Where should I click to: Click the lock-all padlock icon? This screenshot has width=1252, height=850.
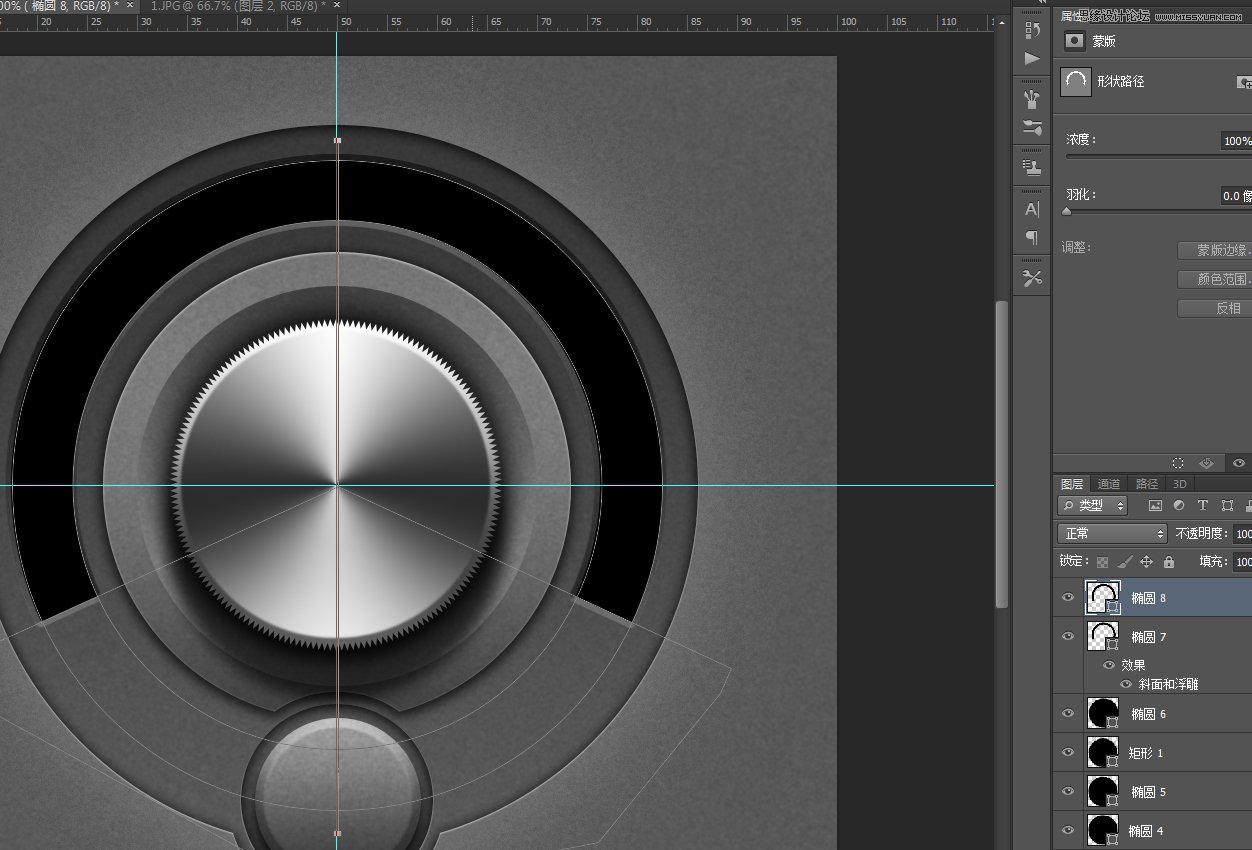coord(1168,562)
